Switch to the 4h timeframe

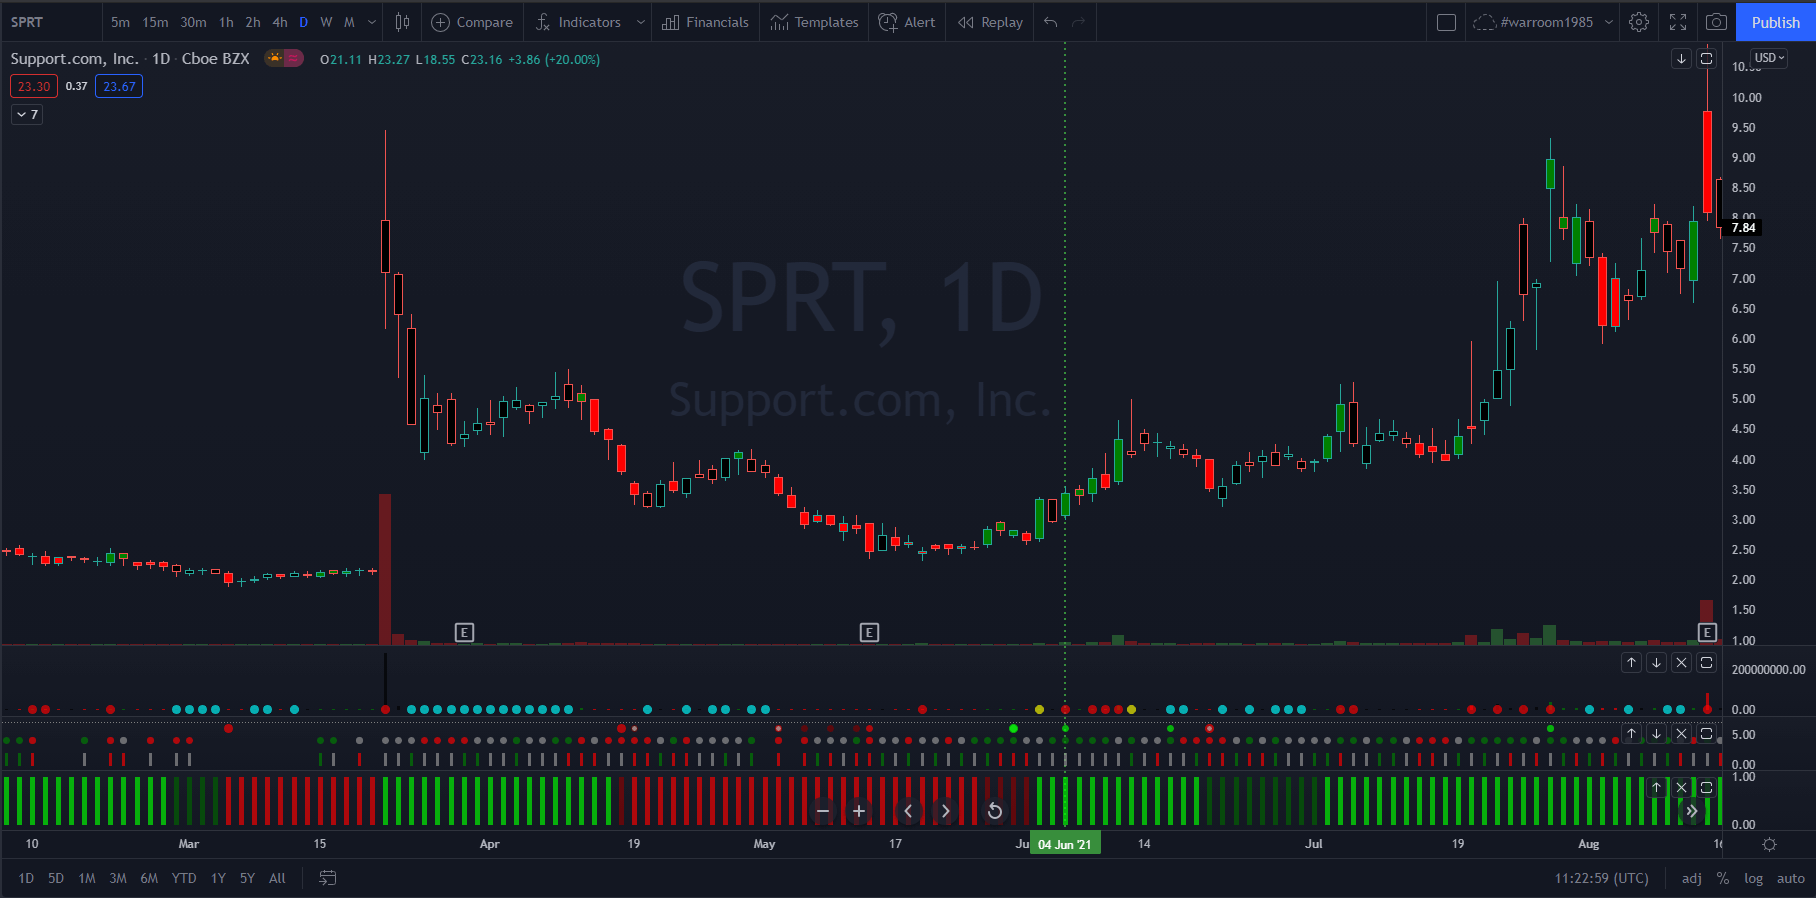(280, 22)
